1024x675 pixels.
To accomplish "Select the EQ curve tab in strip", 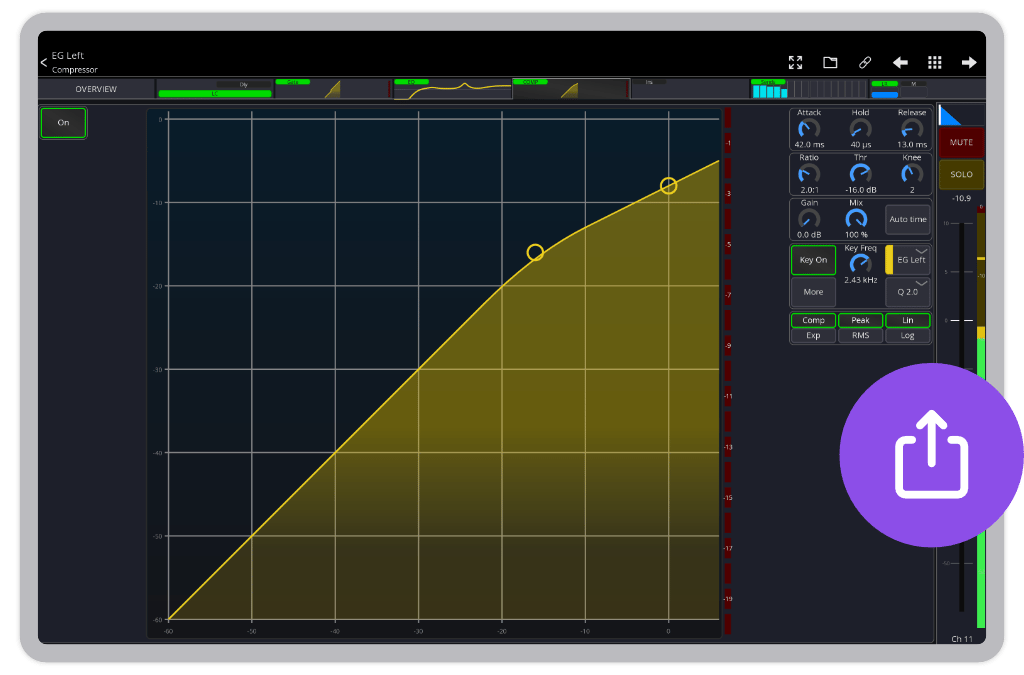I will 451,90.
